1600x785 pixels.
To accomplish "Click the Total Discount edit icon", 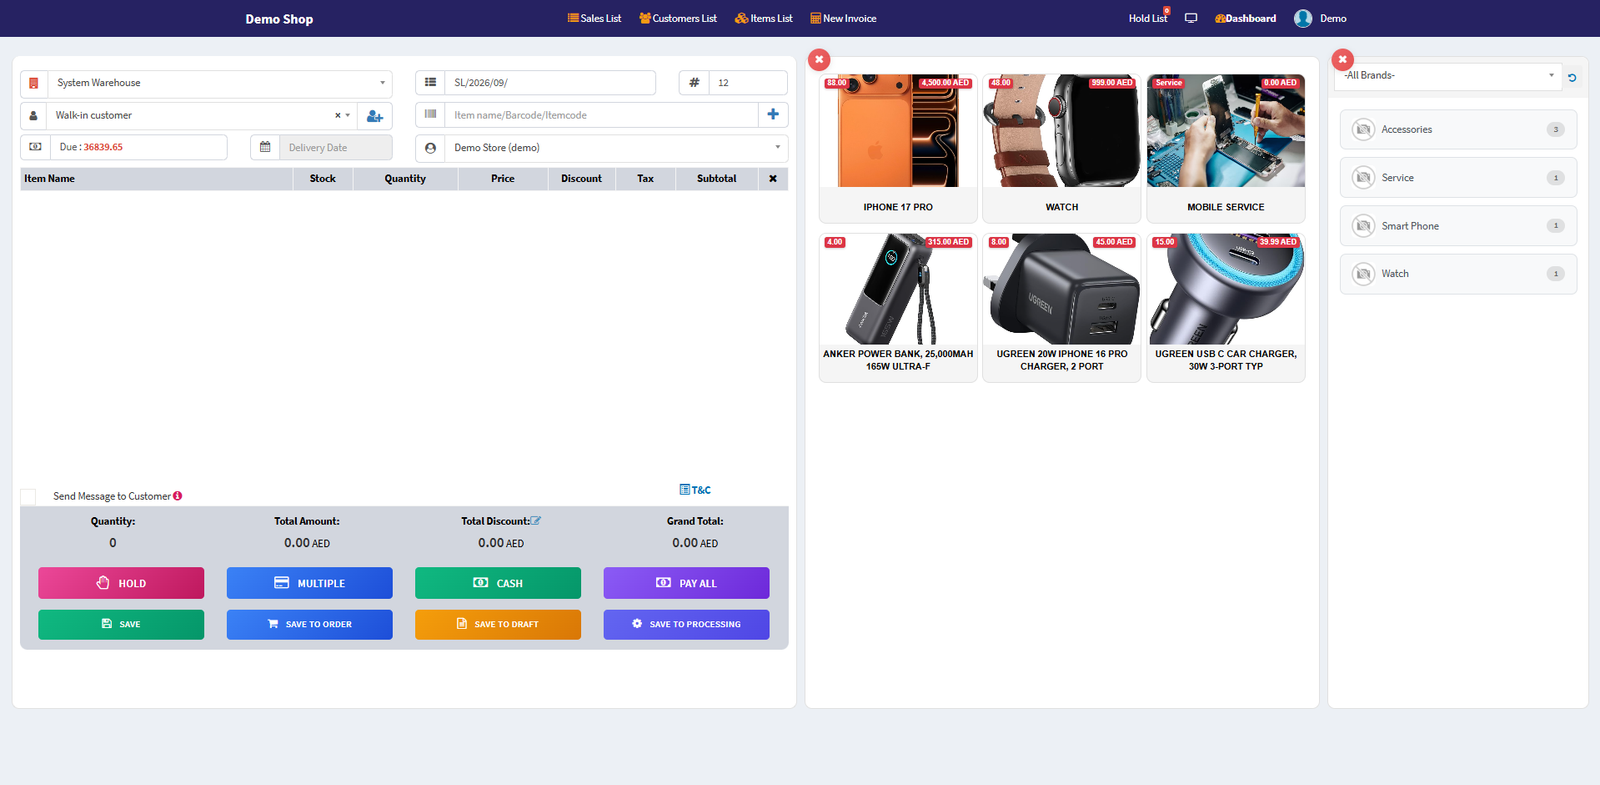I will click(536, 521).
